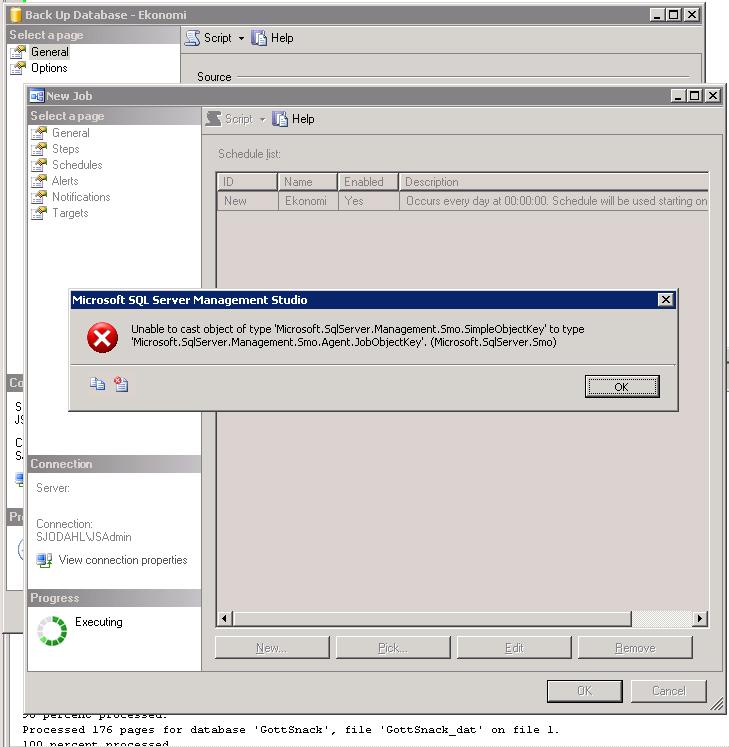Click New Job window title icon
This screenshot has height=747, width=729.
point(37,96)
